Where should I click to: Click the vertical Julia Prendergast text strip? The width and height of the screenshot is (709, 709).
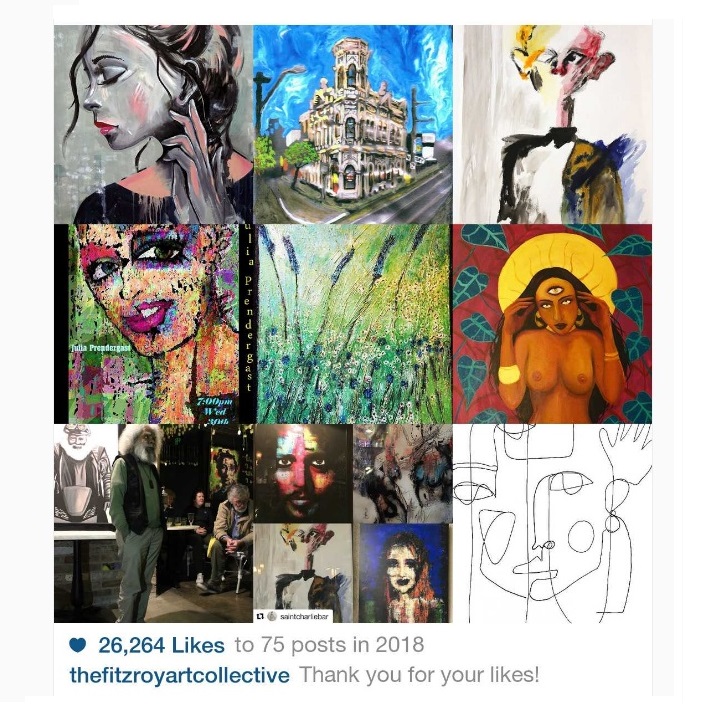248,324
